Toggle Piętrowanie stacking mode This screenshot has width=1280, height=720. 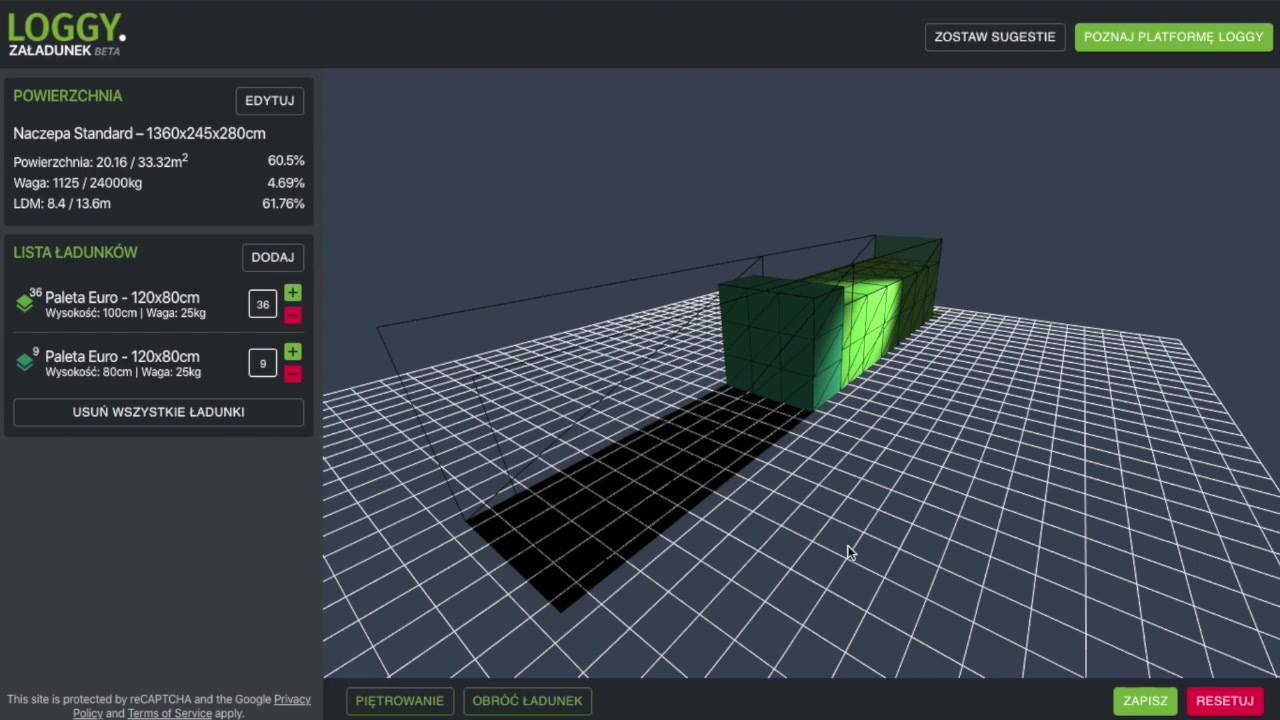[399, 701]
